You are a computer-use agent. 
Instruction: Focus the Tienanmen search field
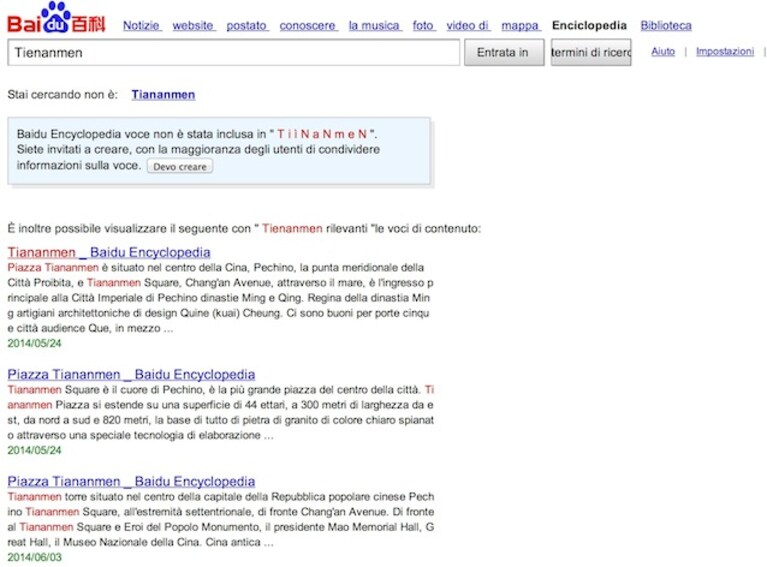(233, 52)
